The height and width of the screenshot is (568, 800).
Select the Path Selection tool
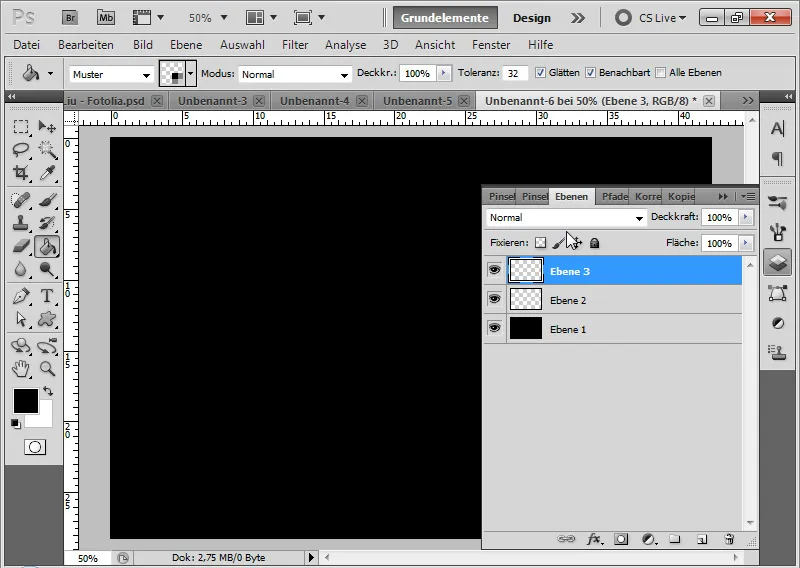tap(21, 319)
